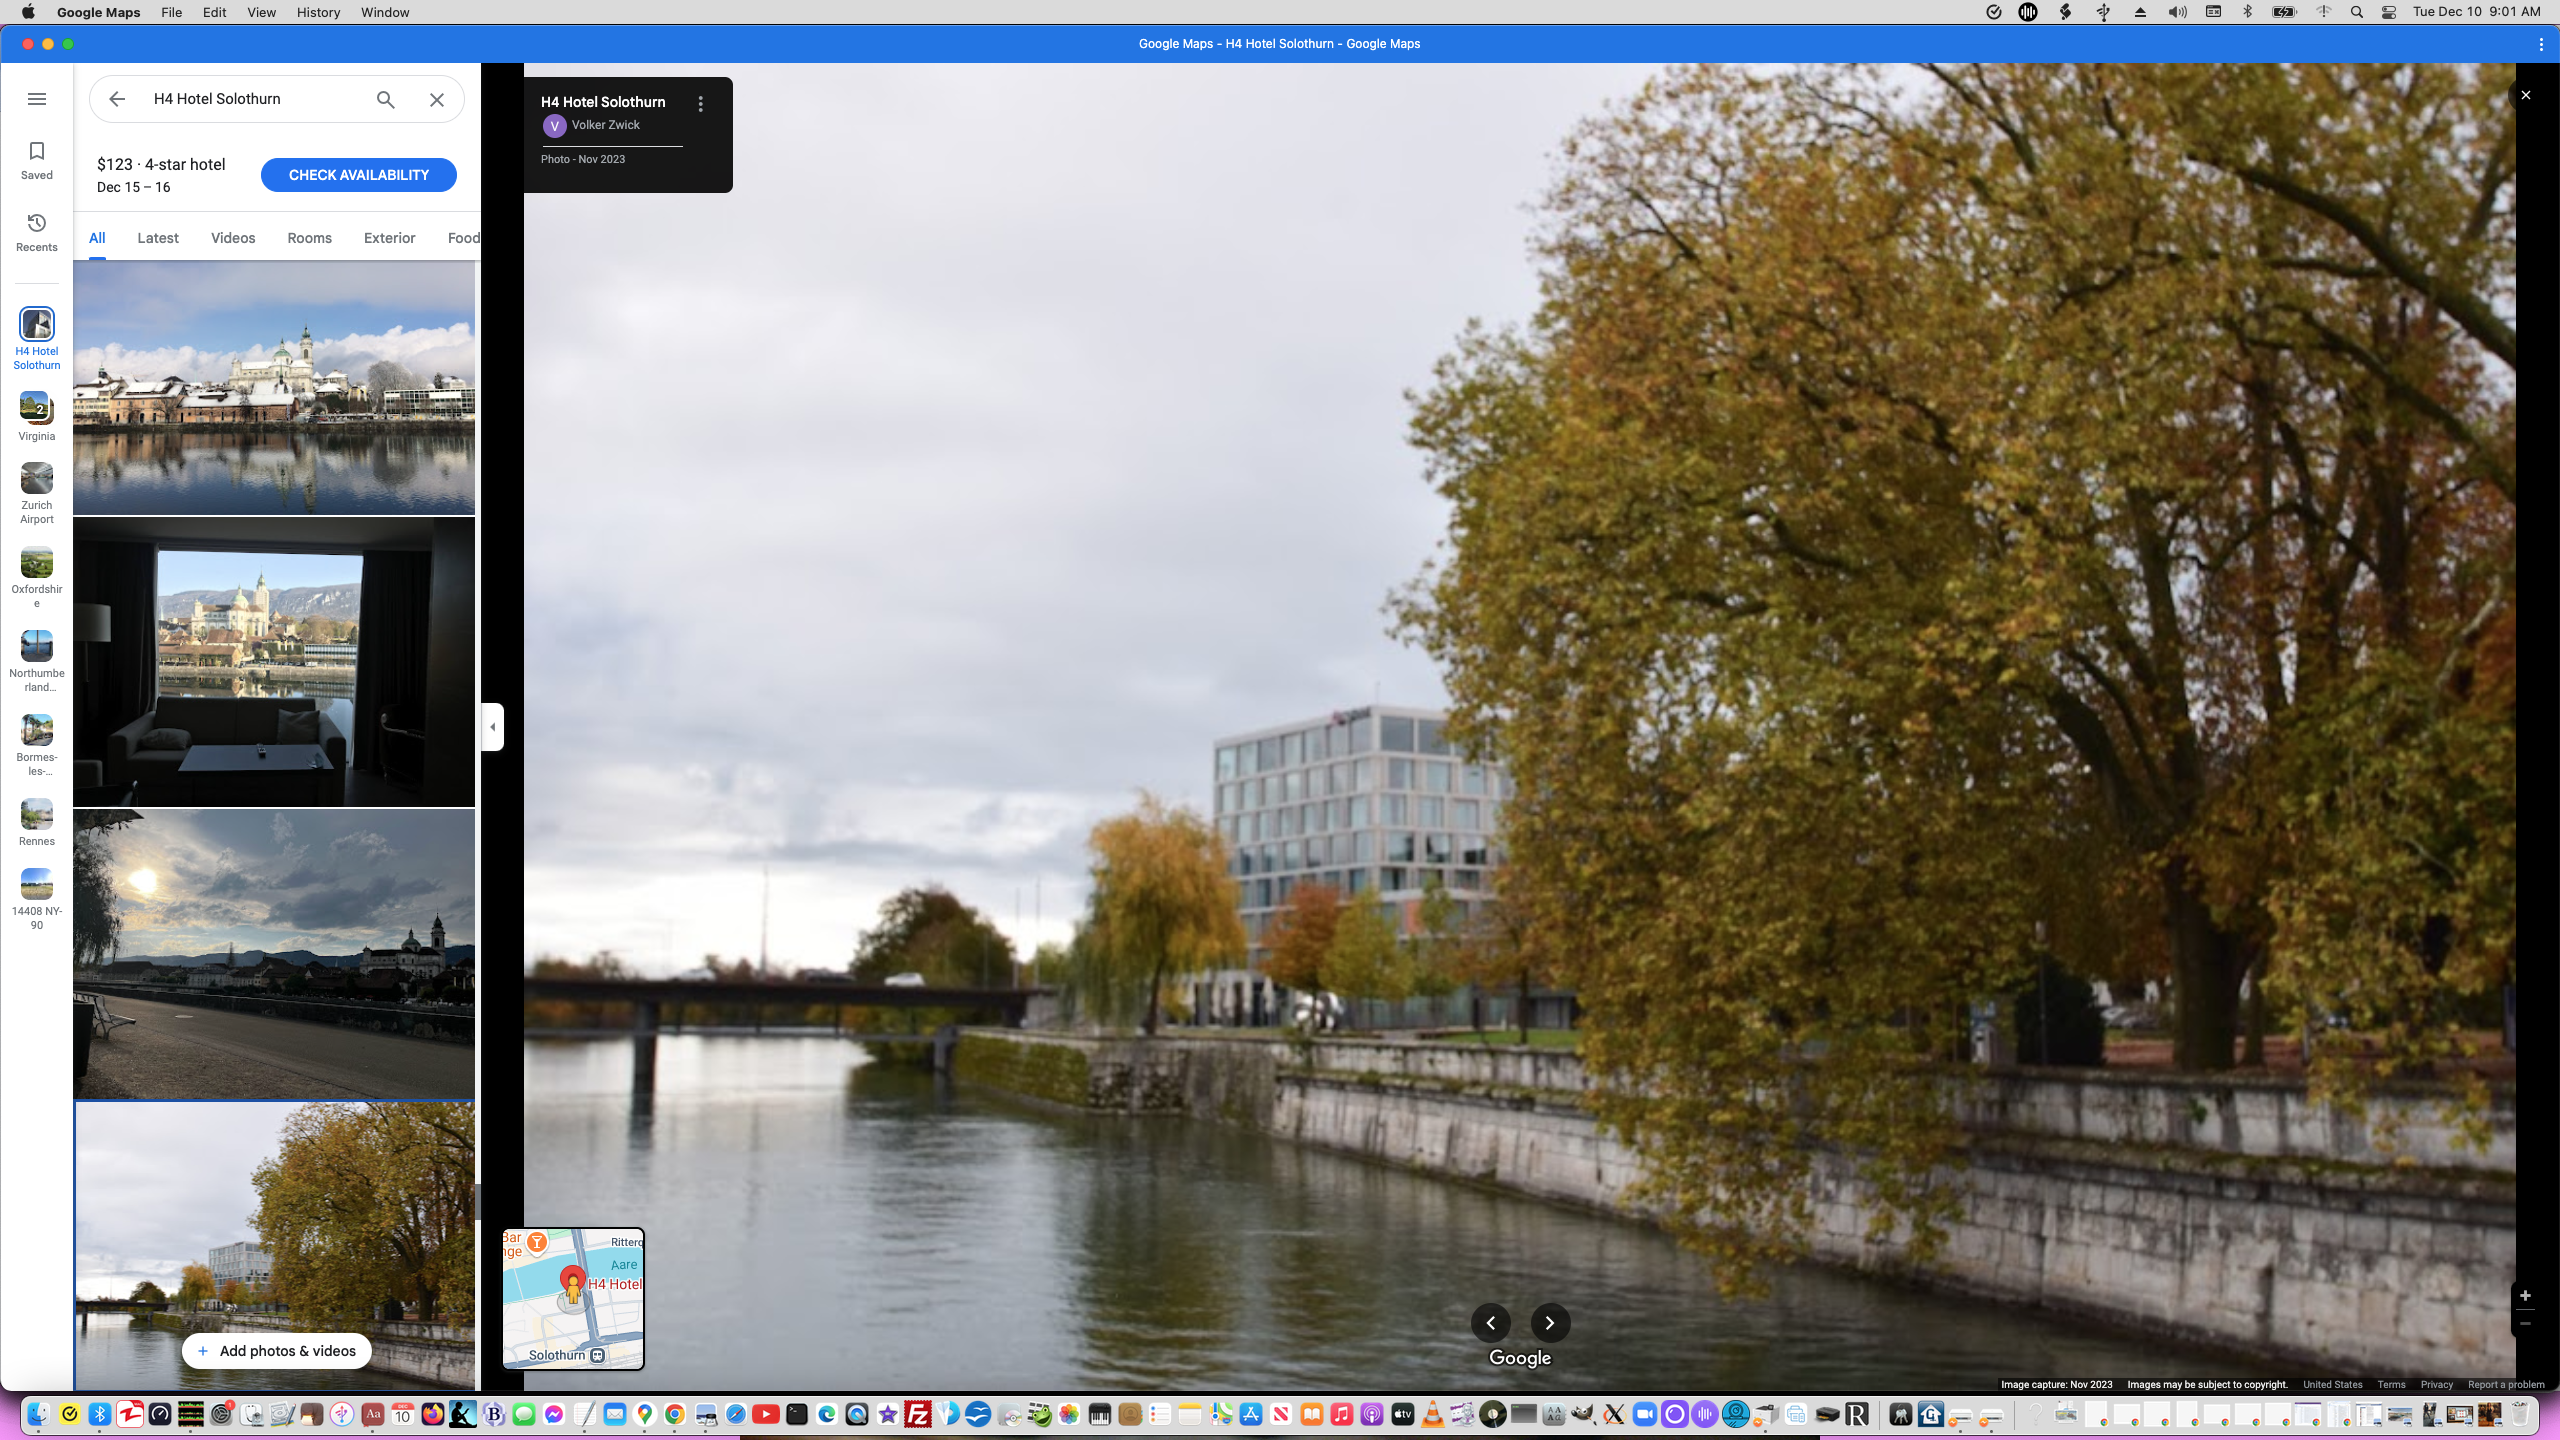This screenshot has height=1440, width=2560.
Task: Switch to the Rooms tab
Action: click(x=309, y=238)
